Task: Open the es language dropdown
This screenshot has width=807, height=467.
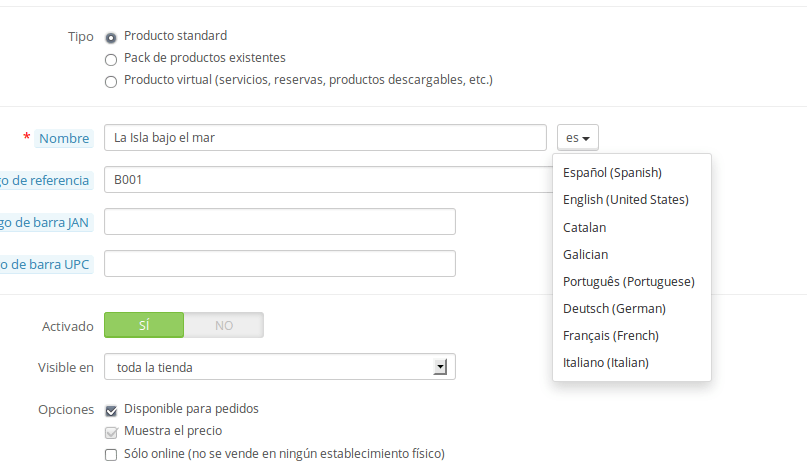Action: [577, 137]
